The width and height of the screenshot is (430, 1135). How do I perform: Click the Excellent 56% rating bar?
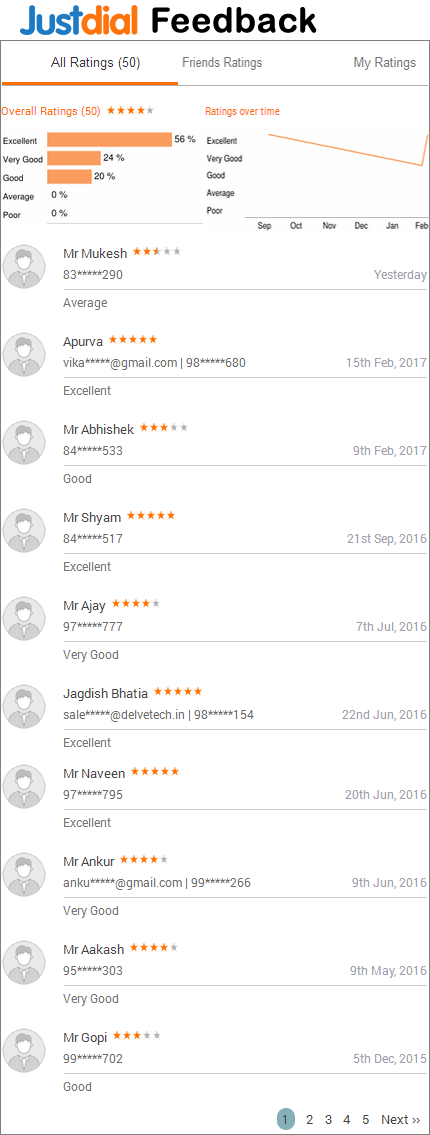tap(109, 140)
